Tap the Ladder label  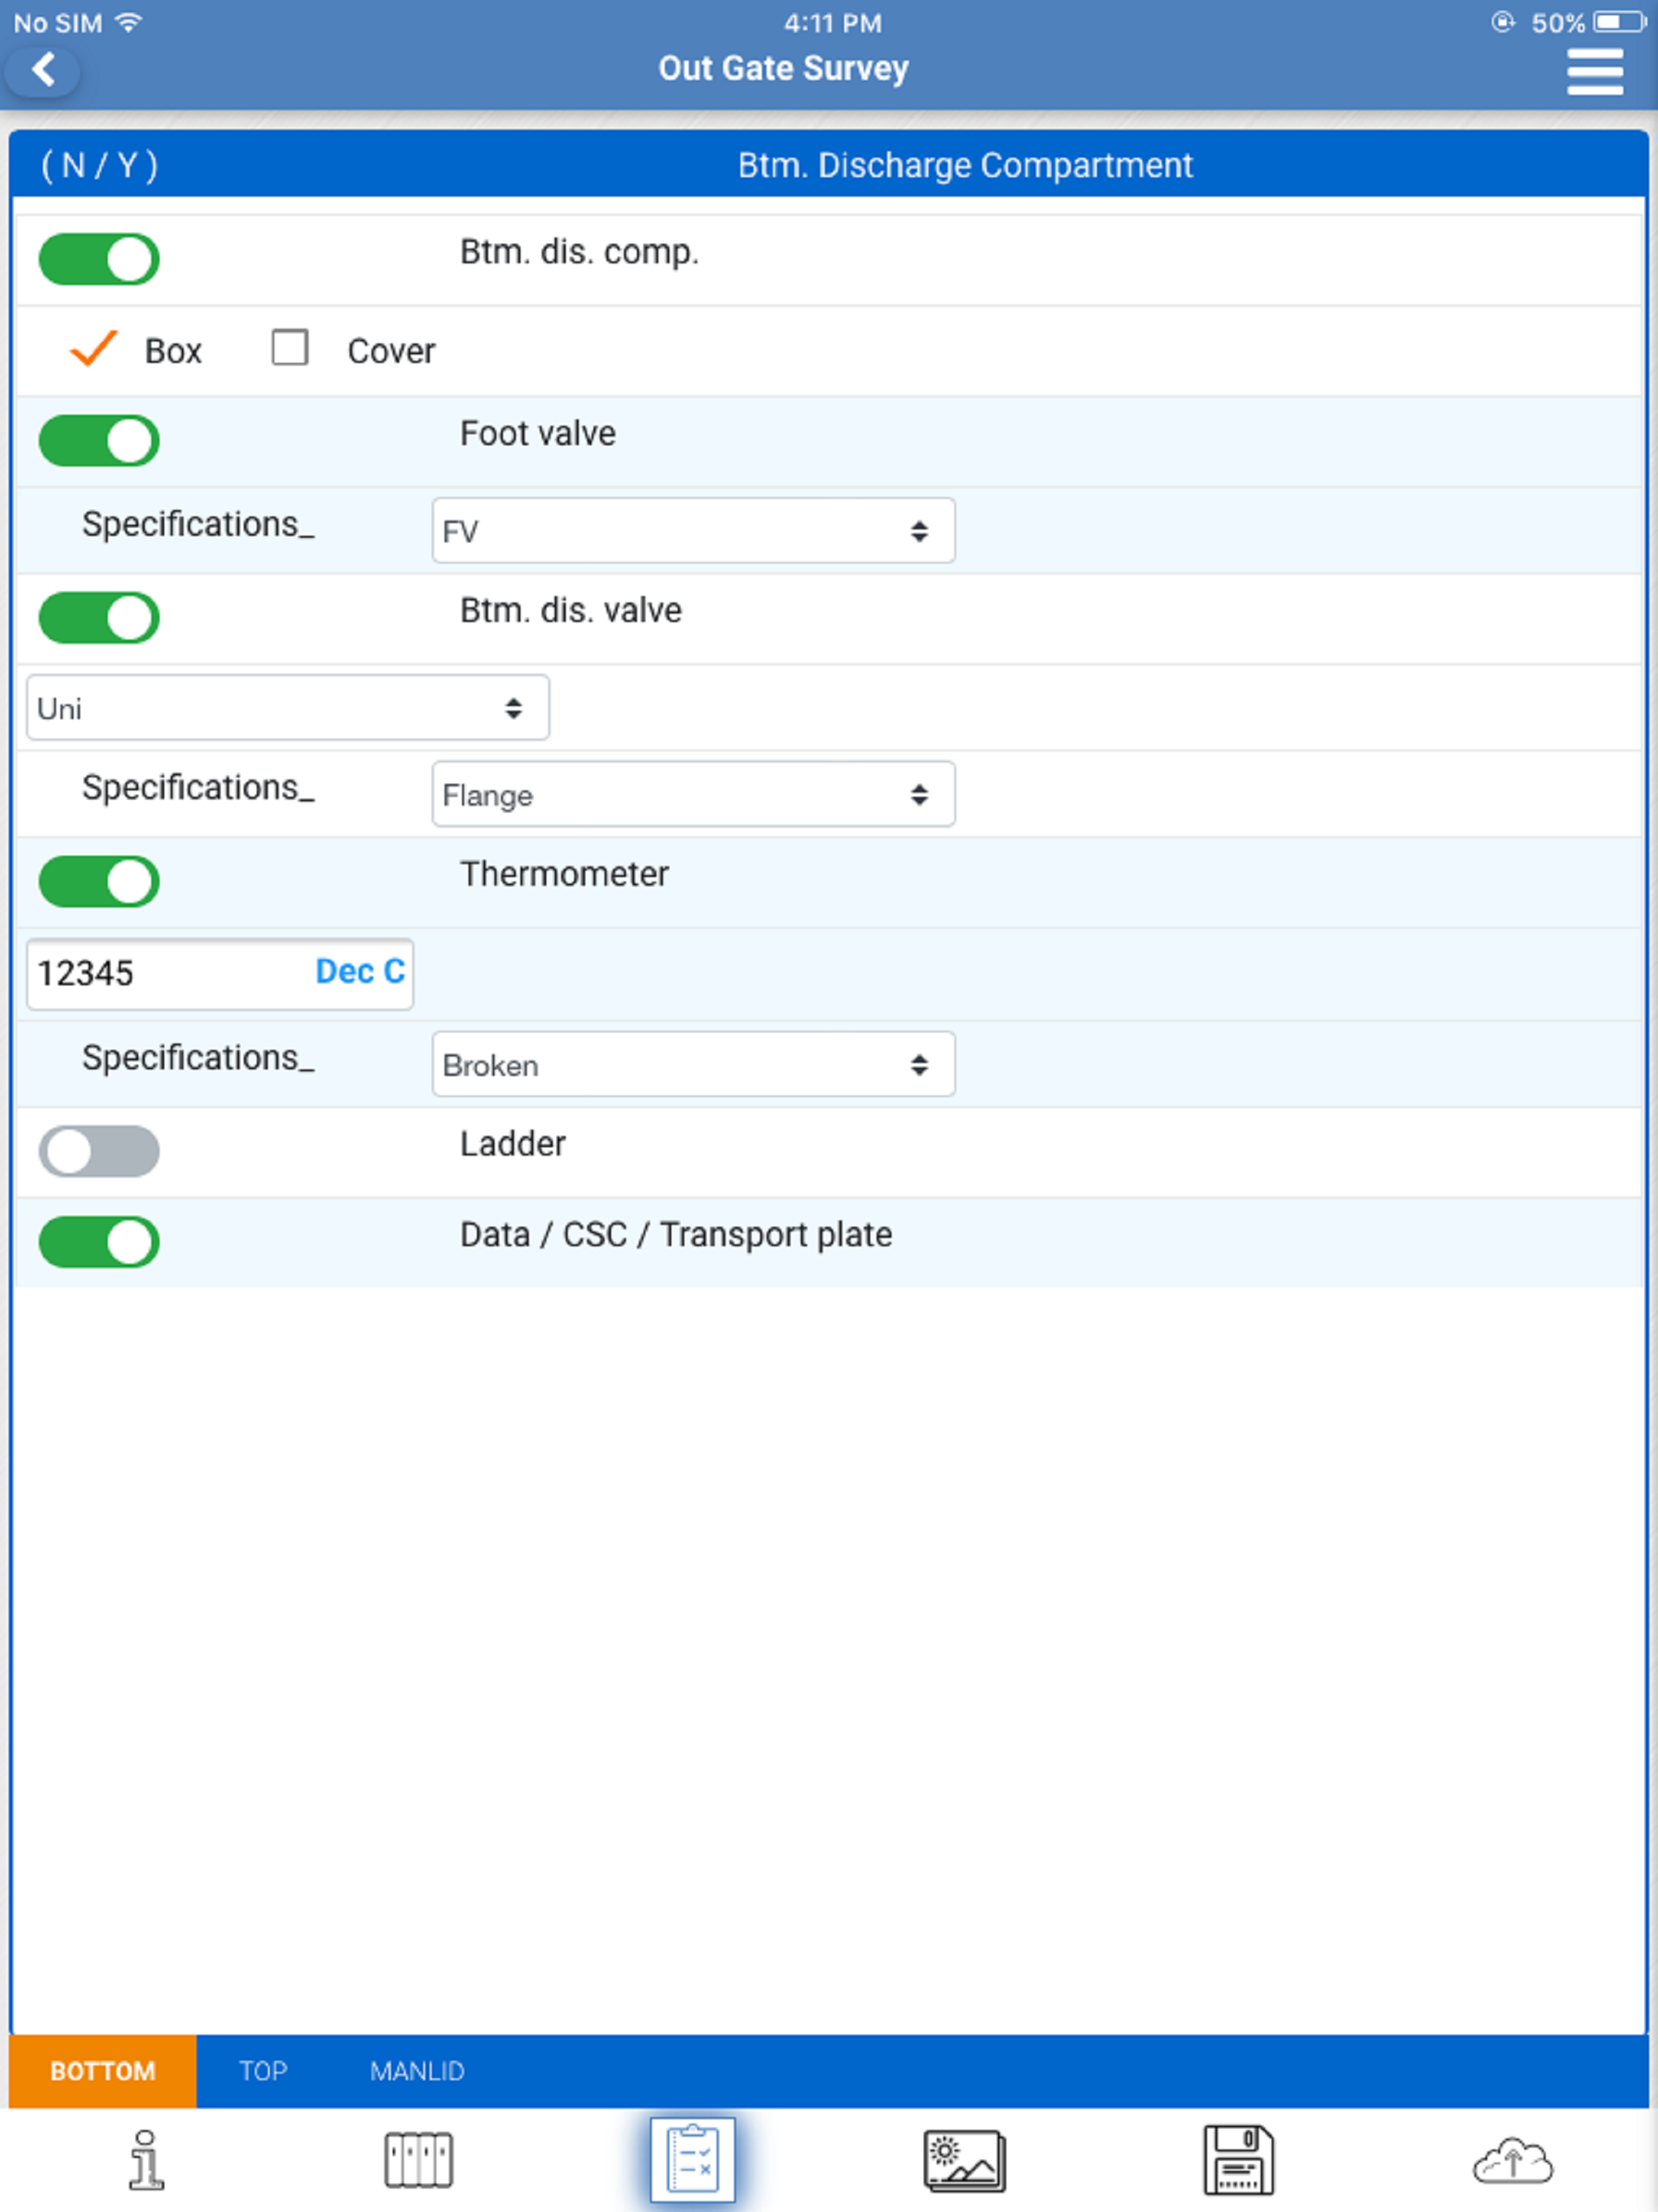pyautogui.click(x=513, y=1144)
